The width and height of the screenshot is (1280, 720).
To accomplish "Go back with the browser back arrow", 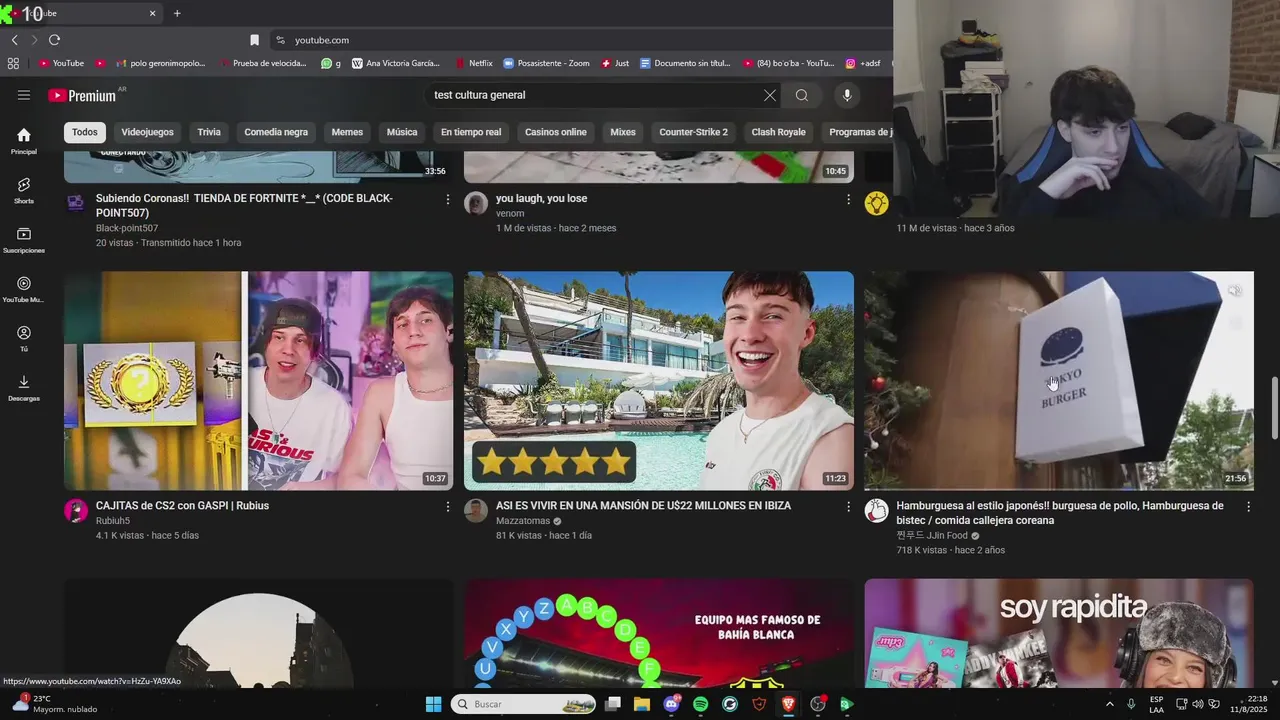I will (14, 40).
